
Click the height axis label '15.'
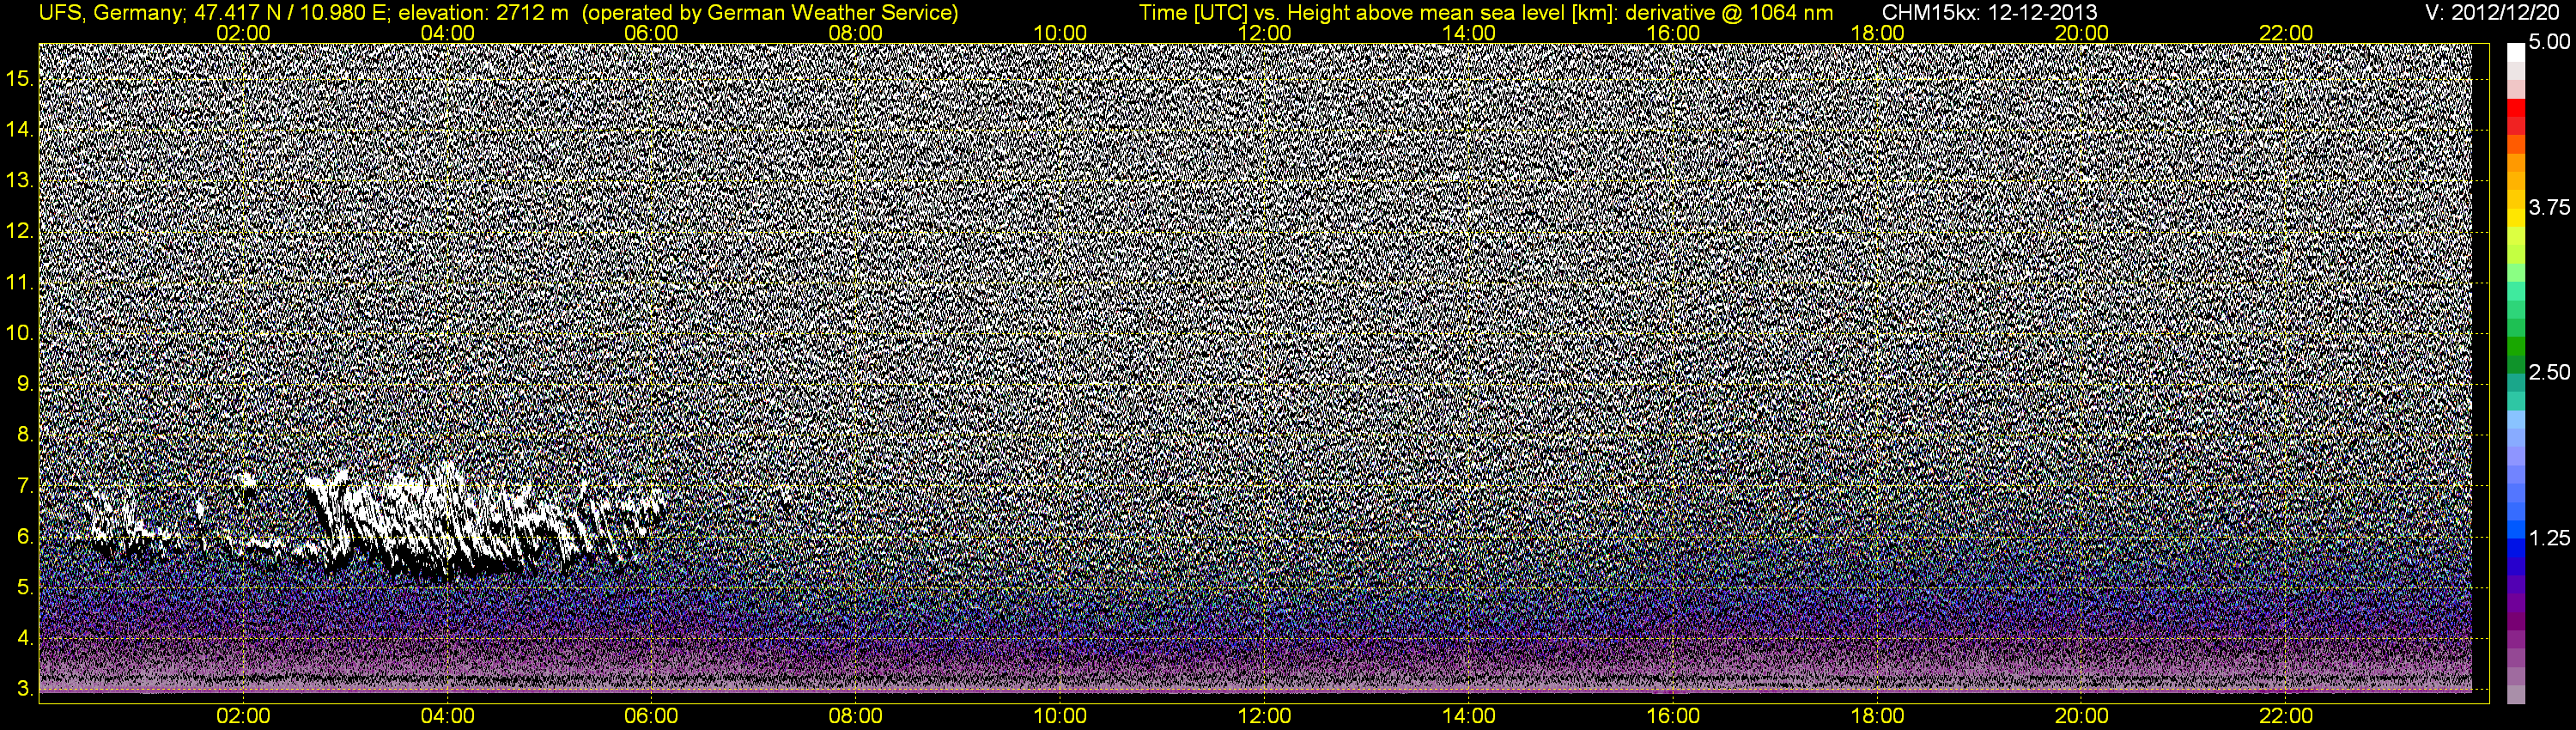20,79
